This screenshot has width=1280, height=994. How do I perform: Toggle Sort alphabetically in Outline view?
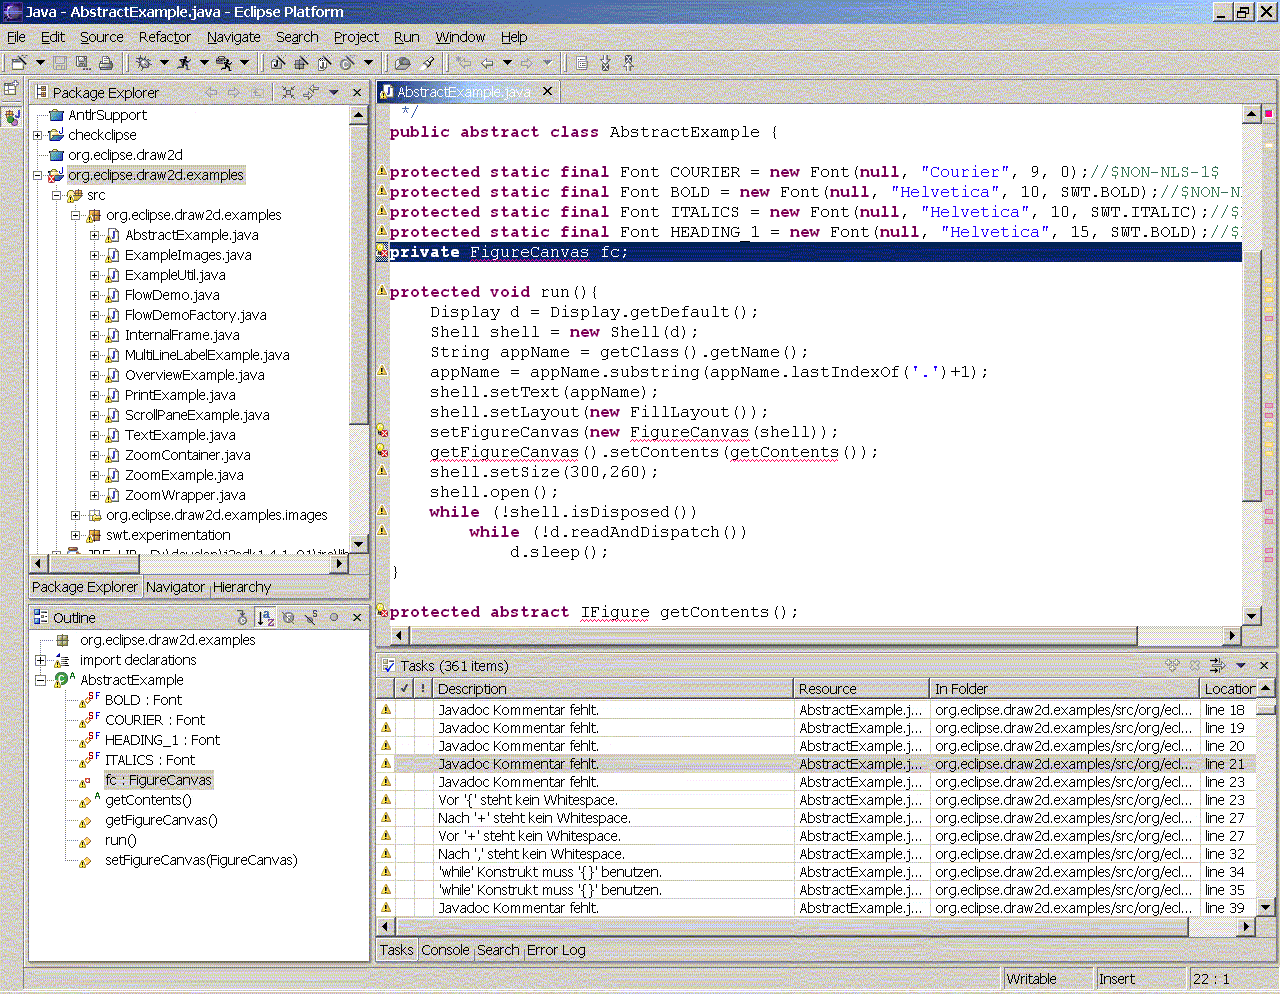pyautogui.click(x=265, y=618)
